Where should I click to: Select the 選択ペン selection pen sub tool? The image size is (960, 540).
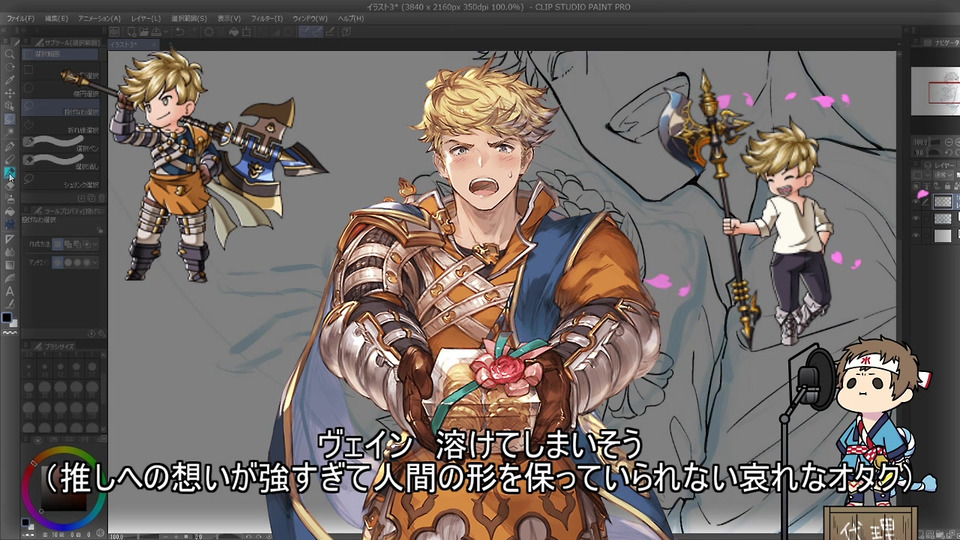click(60, 144)
